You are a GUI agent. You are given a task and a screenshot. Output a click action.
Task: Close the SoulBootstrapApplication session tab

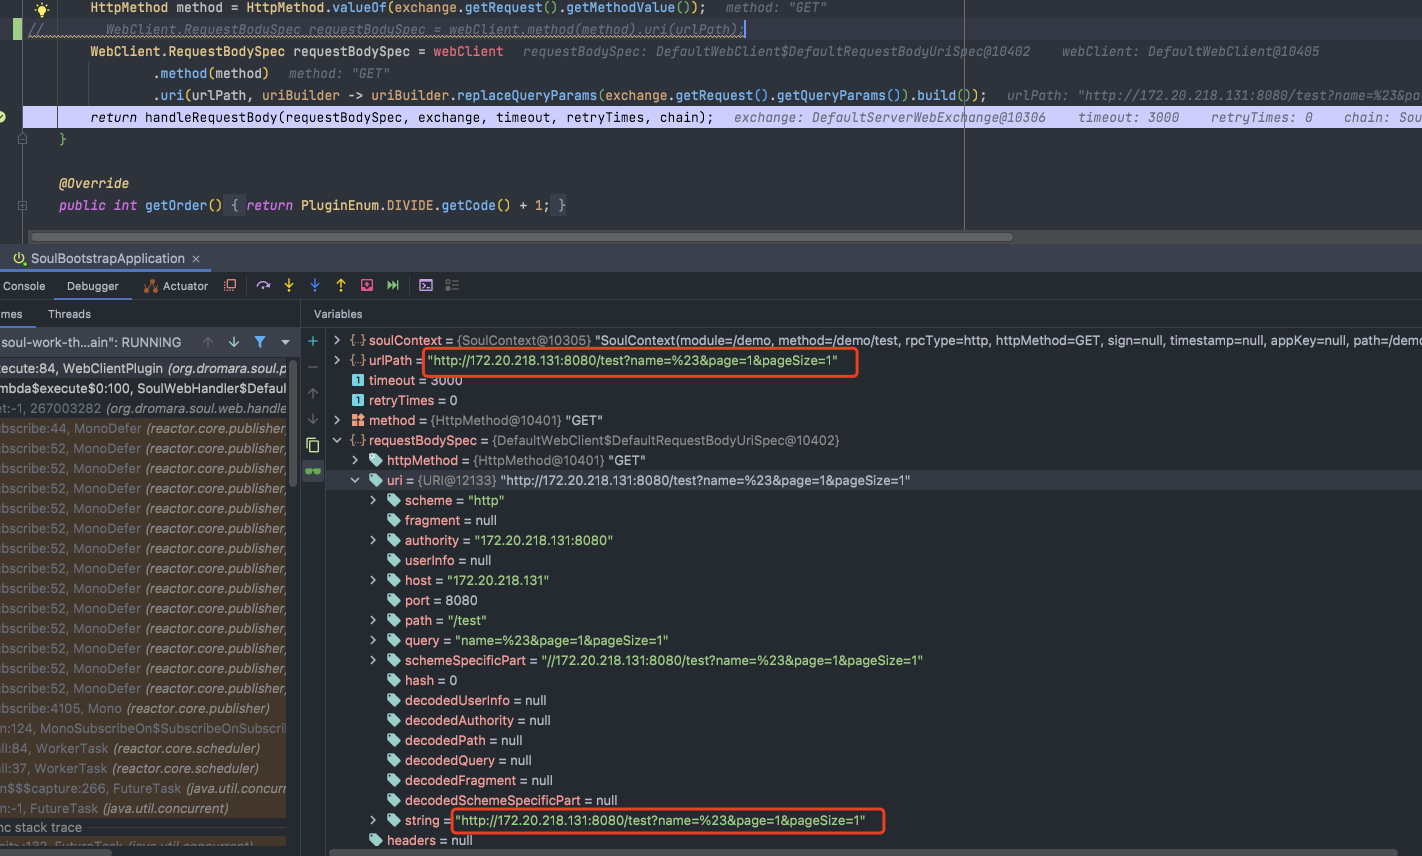(x=196, y=259)
